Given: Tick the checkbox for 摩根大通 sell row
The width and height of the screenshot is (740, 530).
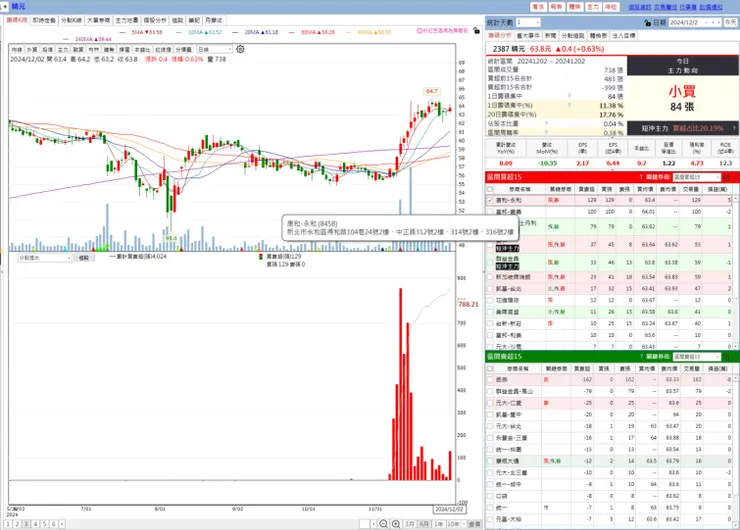Looking at the screenshot, I should (490, 461).
